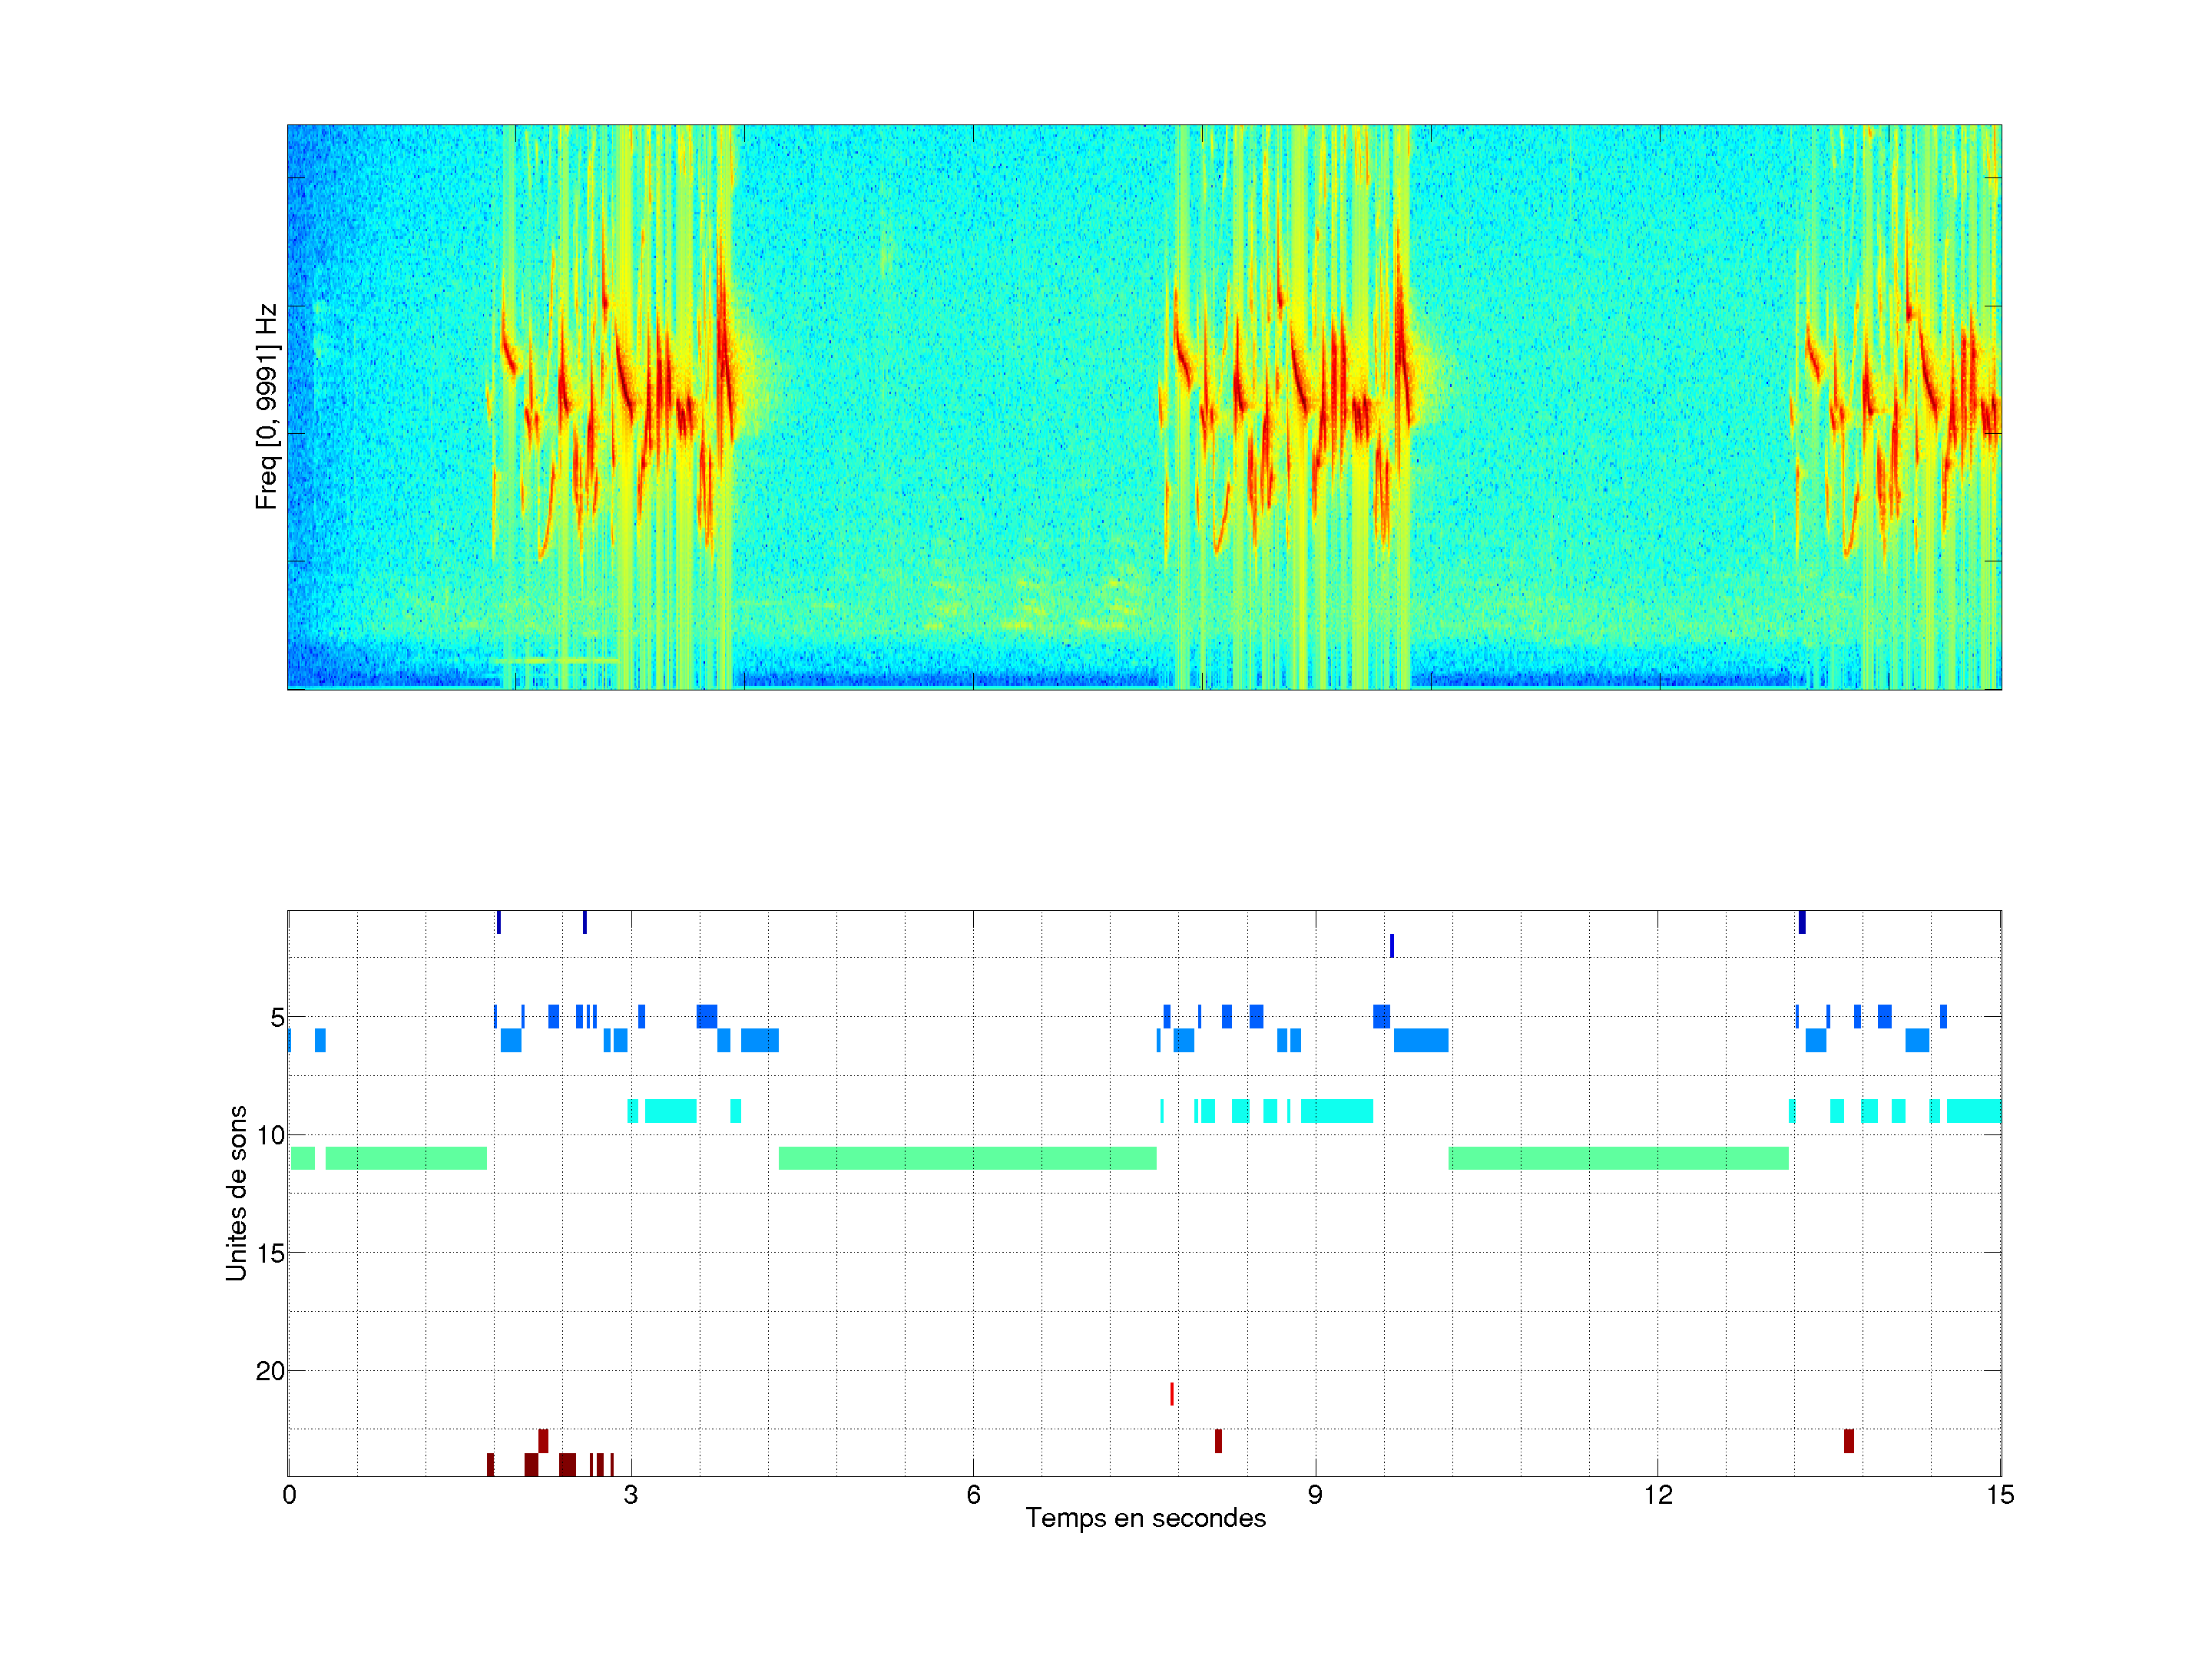
Task: Click the wide blue bar just before 10 seconds
Action: [x=1420, y=1040]
